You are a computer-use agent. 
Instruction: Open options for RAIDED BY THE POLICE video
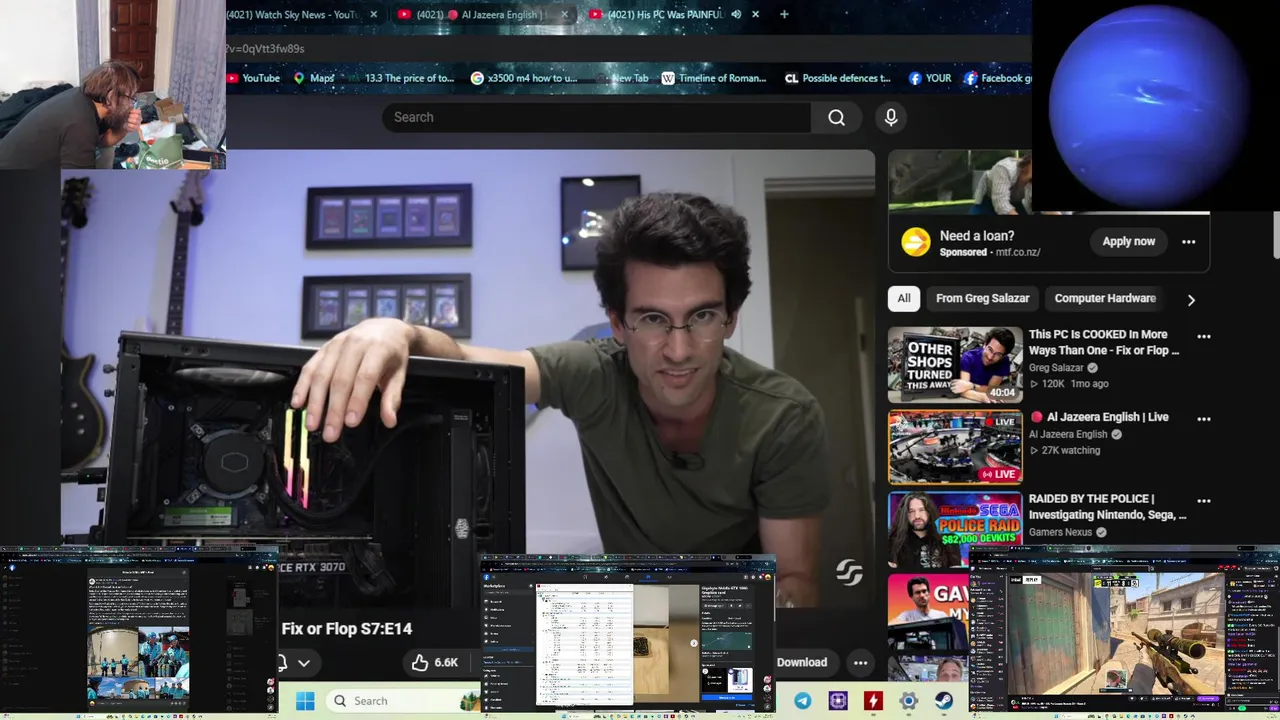click(1204, 500)
